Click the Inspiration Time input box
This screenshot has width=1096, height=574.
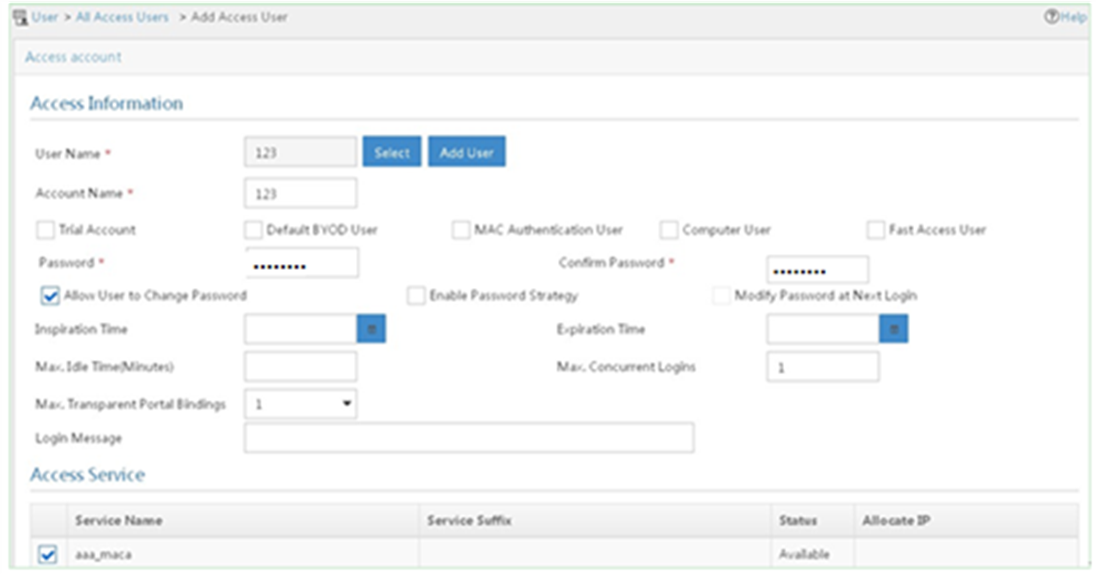coord(301,329)
